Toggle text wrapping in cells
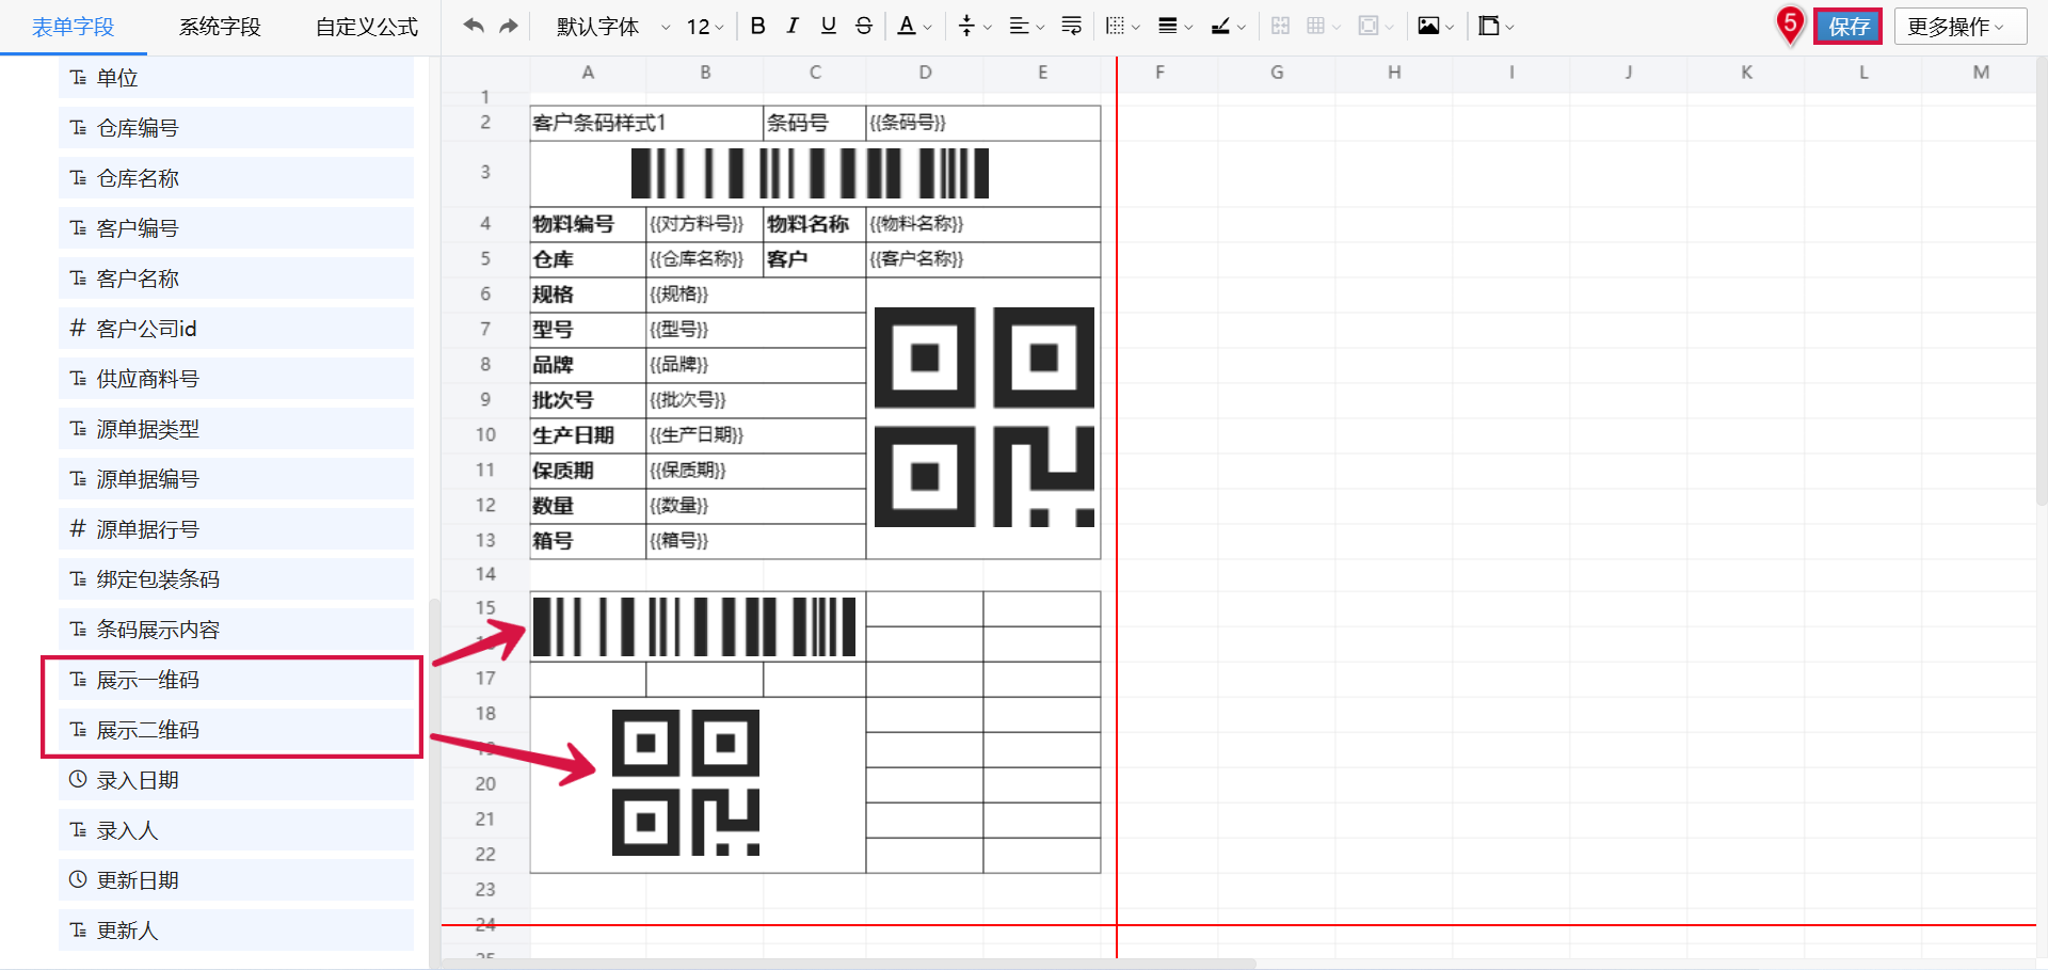This screenshot has width=2048, height=970. pos(1071,26)
